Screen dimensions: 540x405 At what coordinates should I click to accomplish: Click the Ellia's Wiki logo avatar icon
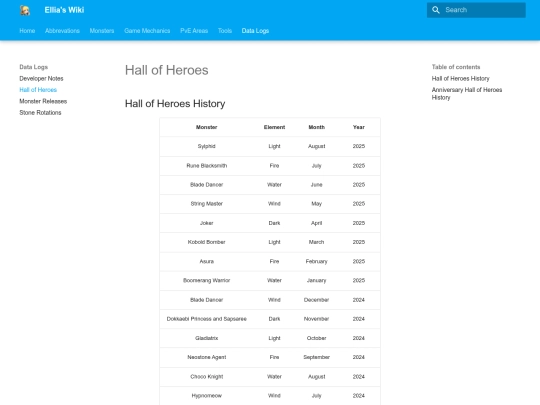coord(25,10)
